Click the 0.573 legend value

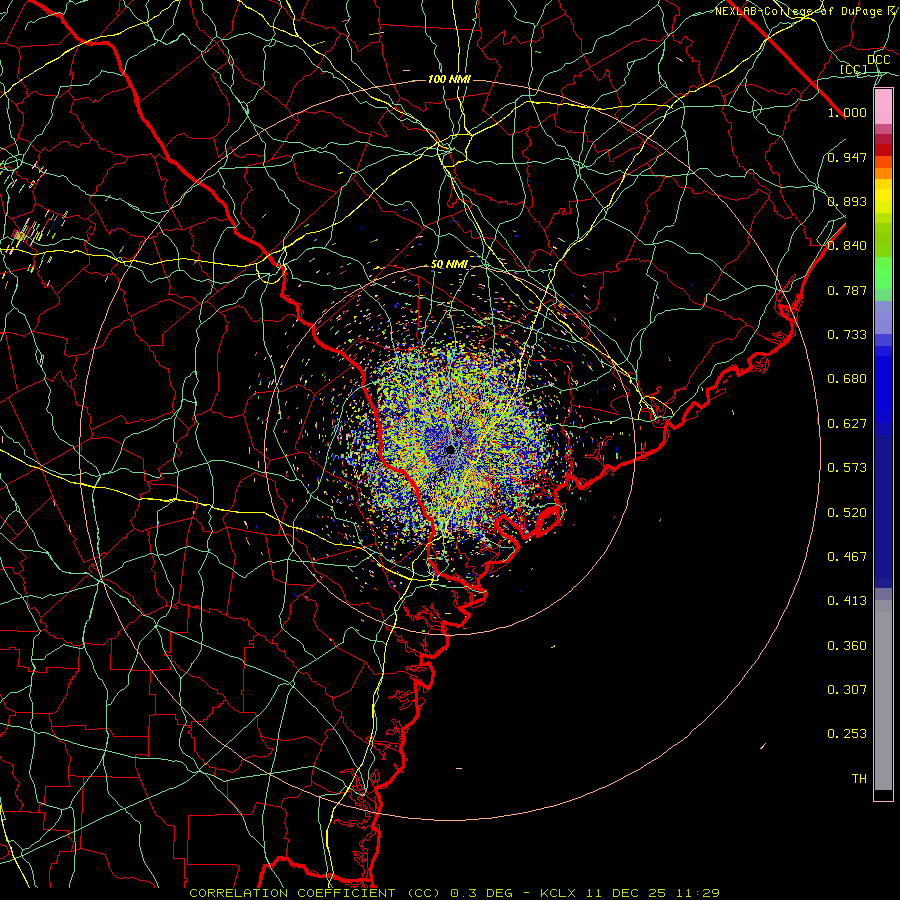(847, 468)
